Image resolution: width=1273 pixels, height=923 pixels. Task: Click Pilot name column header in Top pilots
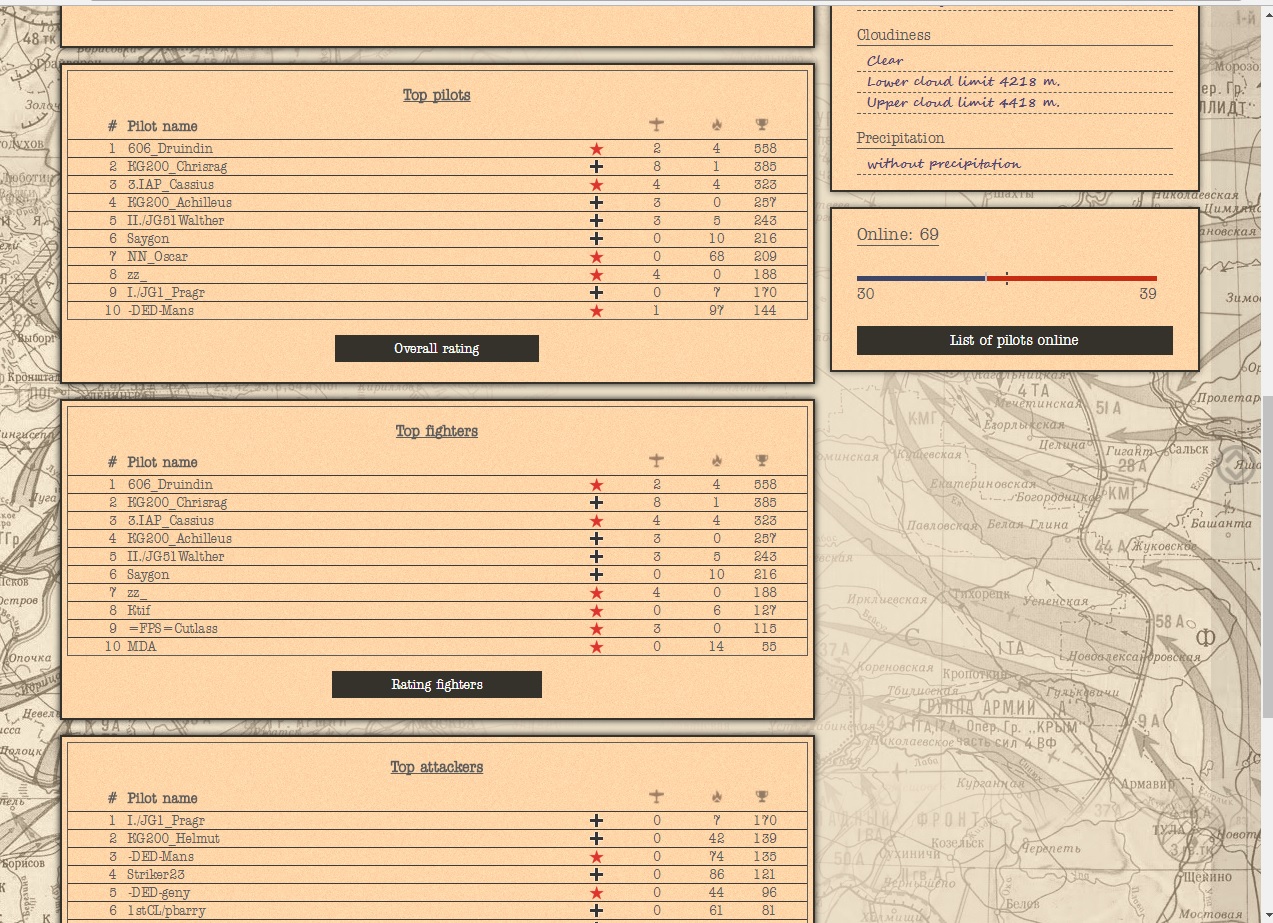(162, 126)
